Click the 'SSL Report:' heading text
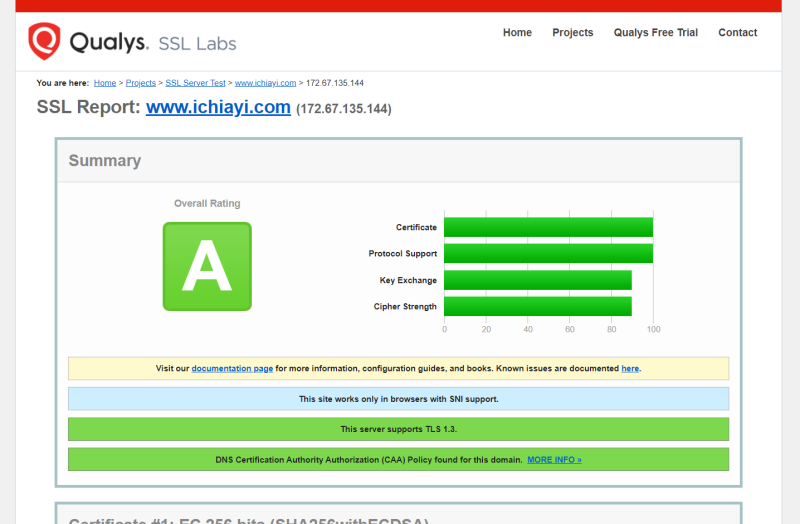 88,107
